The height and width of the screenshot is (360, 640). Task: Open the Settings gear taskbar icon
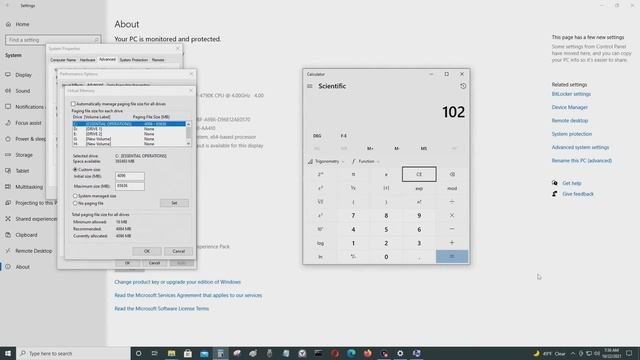click(400, 353)
